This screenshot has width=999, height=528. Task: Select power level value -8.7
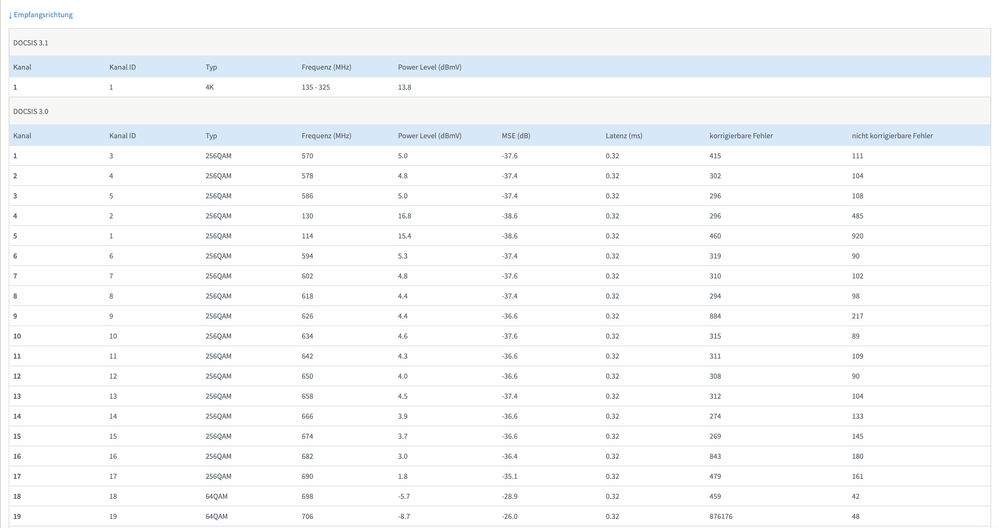click(x=404, y=517)
